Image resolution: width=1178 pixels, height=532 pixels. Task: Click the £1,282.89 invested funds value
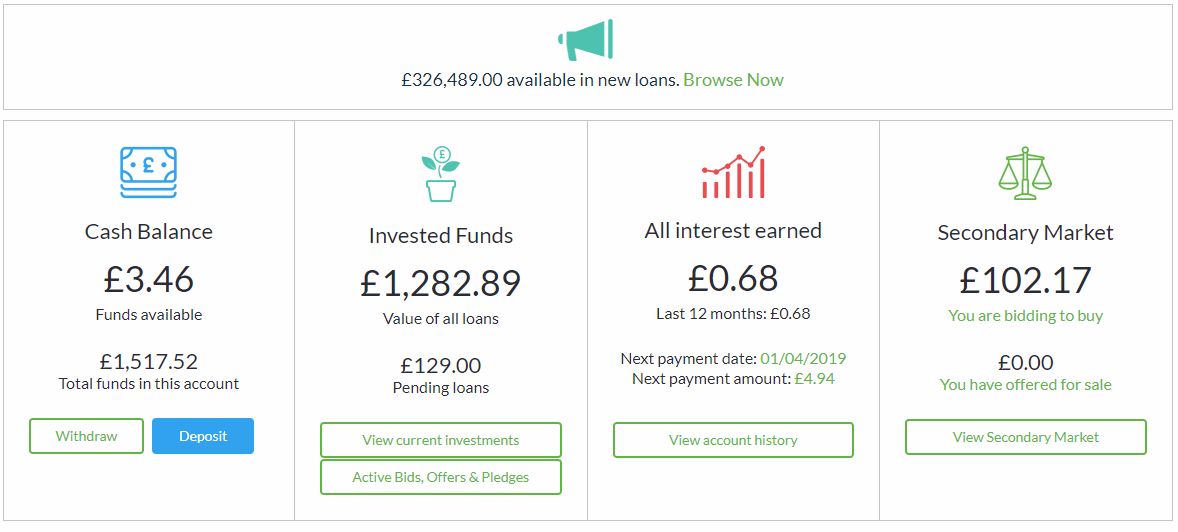click(440, 284)
